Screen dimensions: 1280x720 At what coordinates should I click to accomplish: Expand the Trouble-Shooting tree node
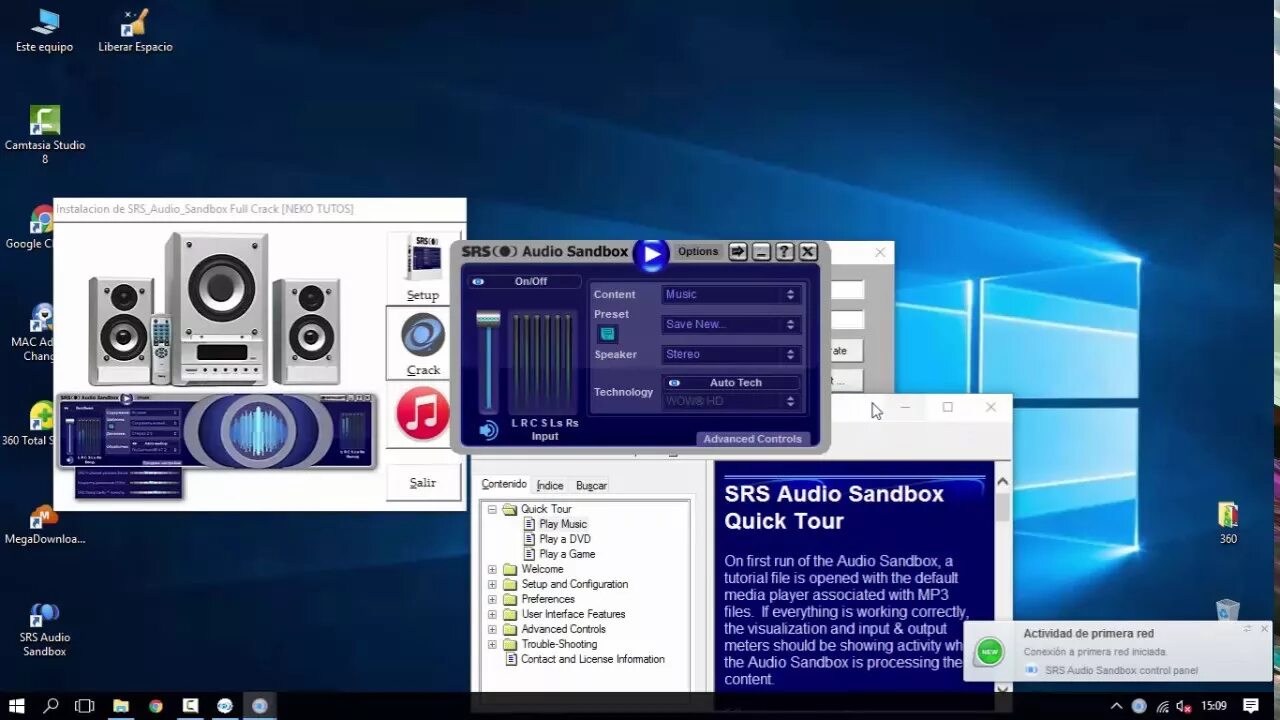492,644
